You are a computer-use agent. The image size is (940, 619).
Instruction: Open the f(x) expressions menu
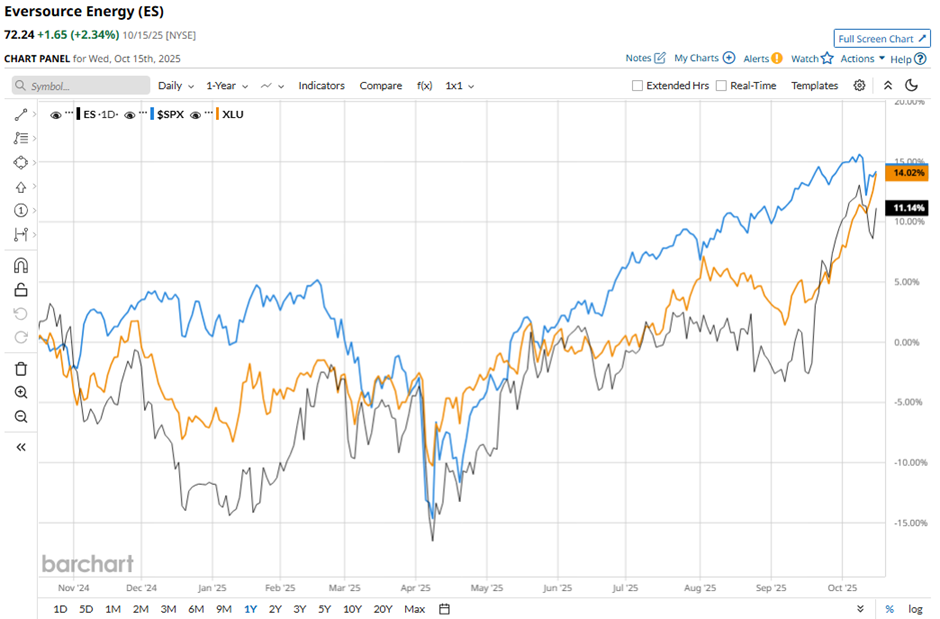tap(424, 86)
